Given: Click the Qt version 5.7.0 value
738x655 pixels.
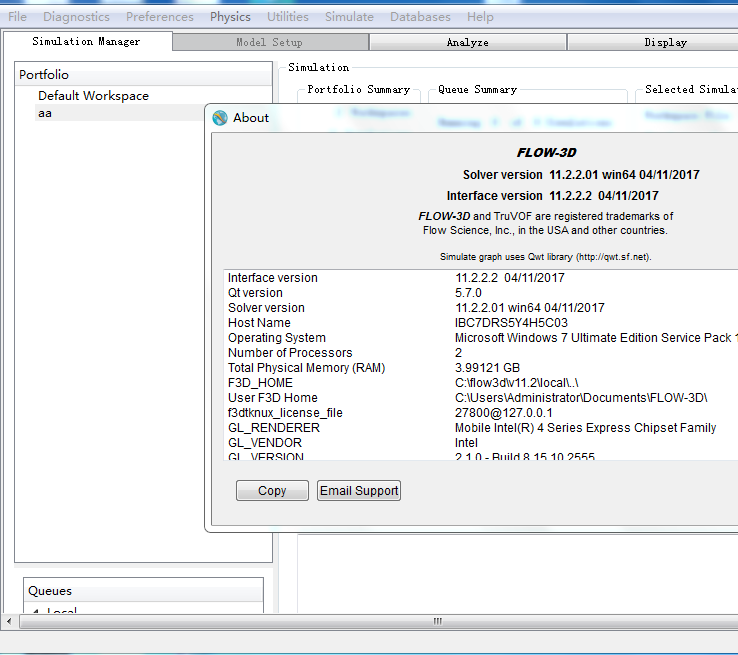Looking at the screenshot, I should (468, 293).
